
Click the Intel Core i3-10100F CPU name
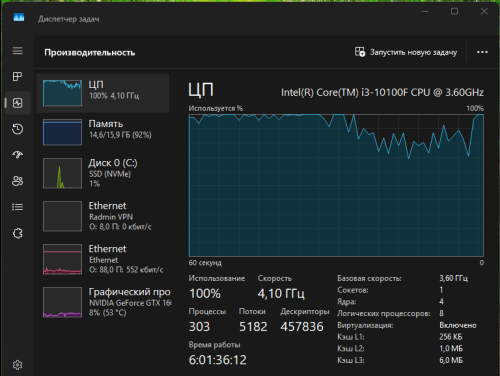point(382,92)
